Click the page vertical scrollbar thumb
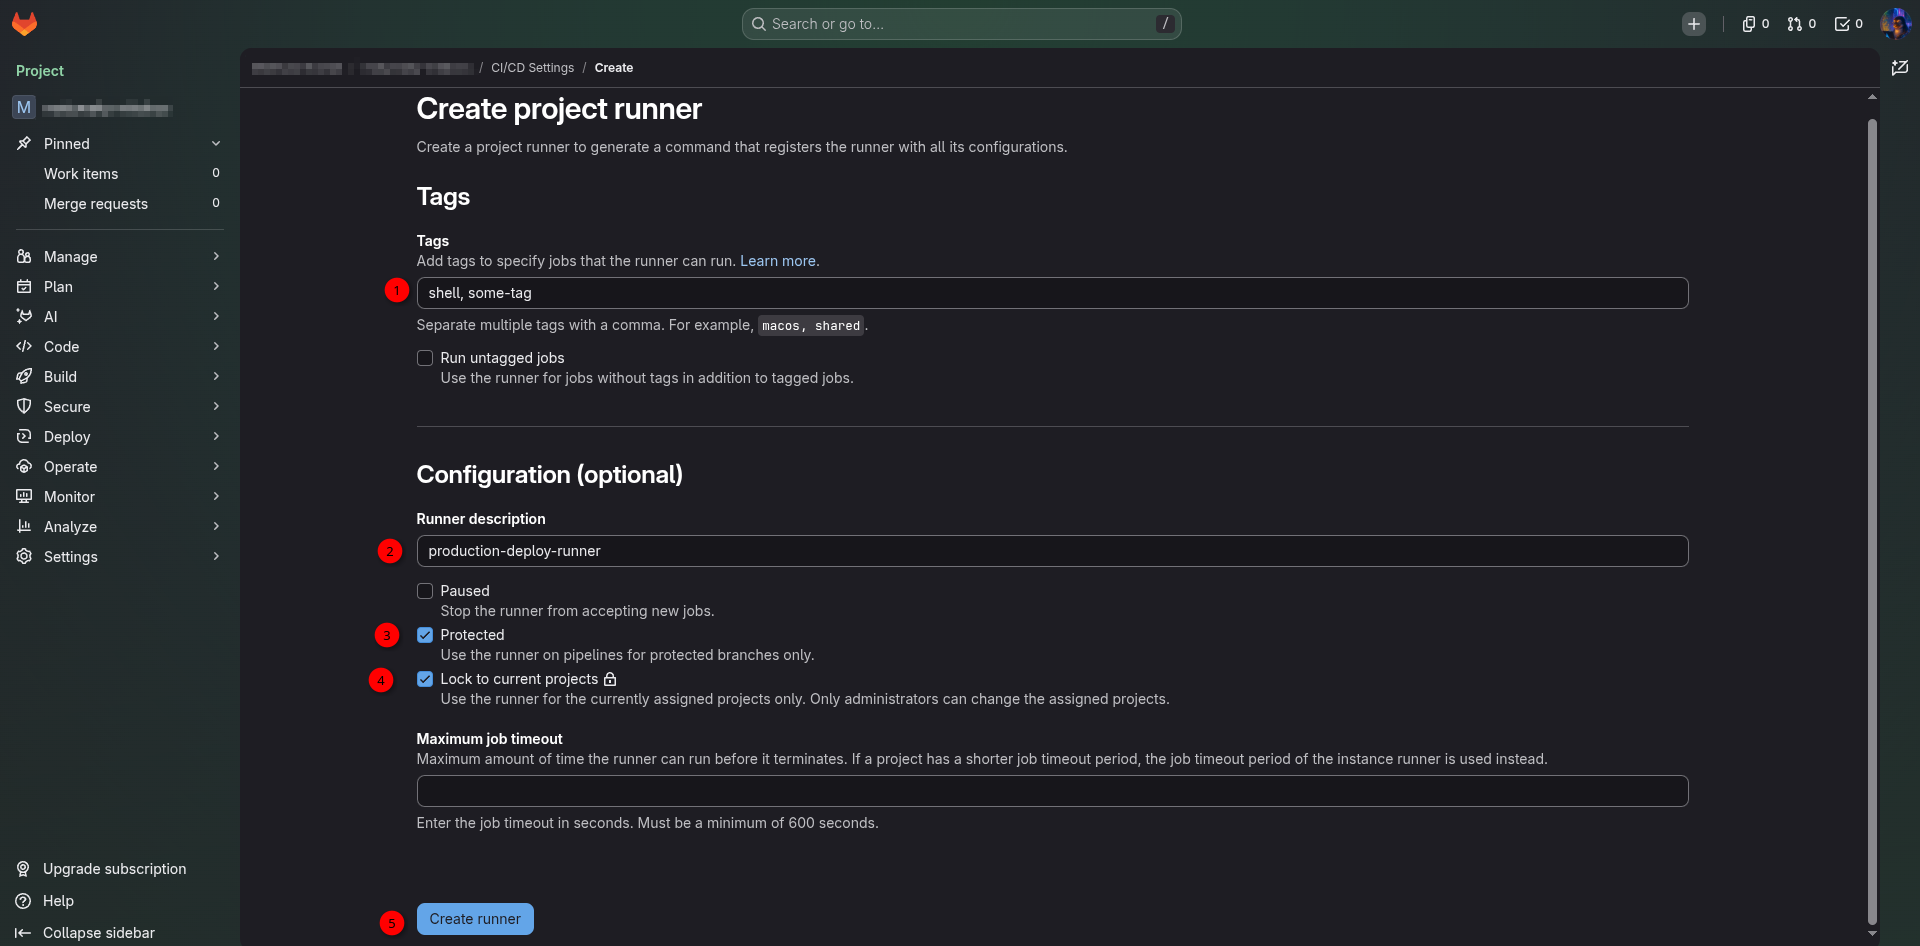Viewport: 1920px width, 946px height. point(1872,520)
